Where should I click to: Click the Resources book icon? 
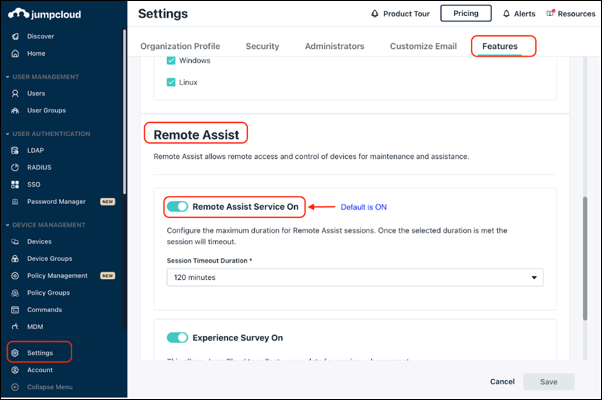[551, 13]
